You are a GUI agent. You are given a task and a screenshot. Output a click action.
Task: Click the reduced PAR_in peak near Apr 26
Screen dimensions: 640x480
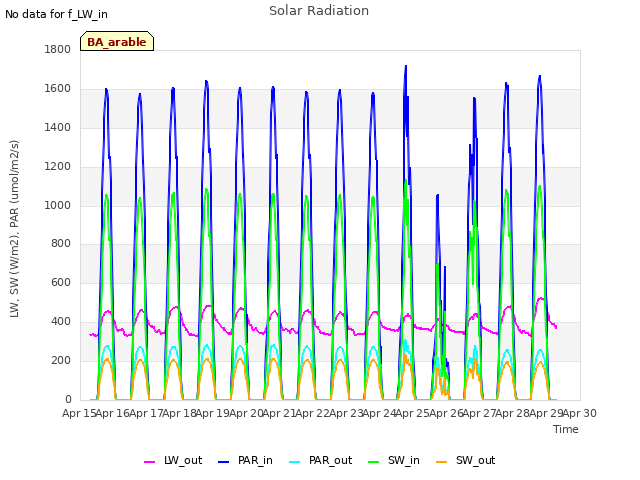click(438, 196)
